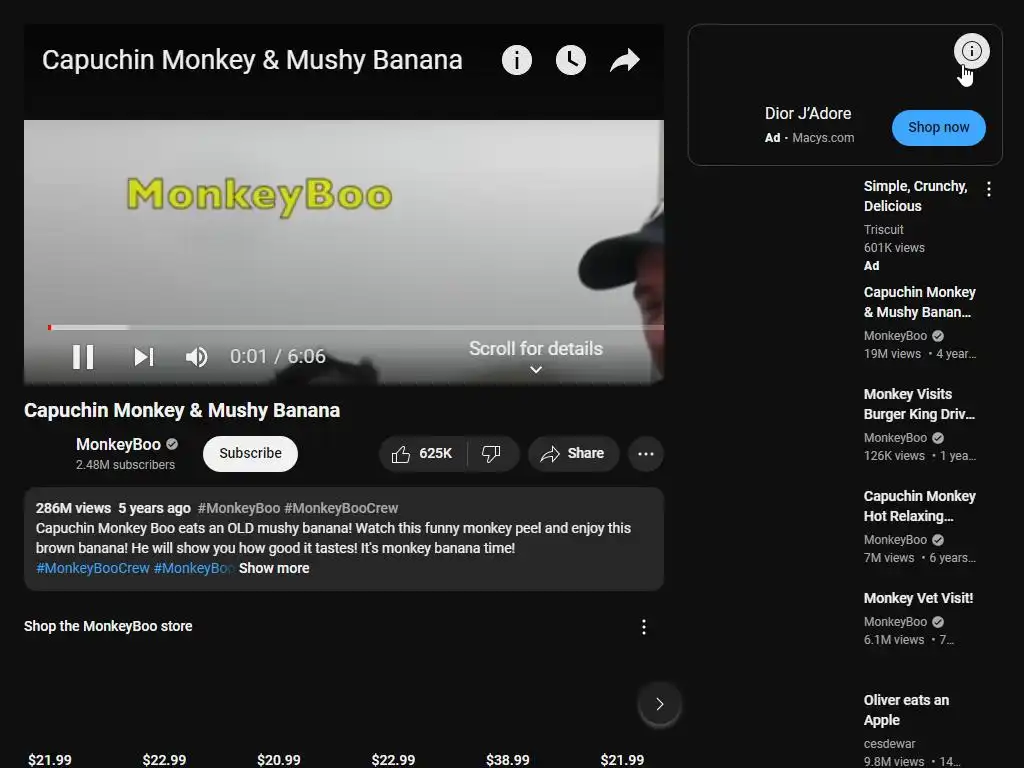This screenshot has width=1024, height=768.
Task: Click the #MonkeyBoo hashtag beside the view count
Action: (238, 508)
